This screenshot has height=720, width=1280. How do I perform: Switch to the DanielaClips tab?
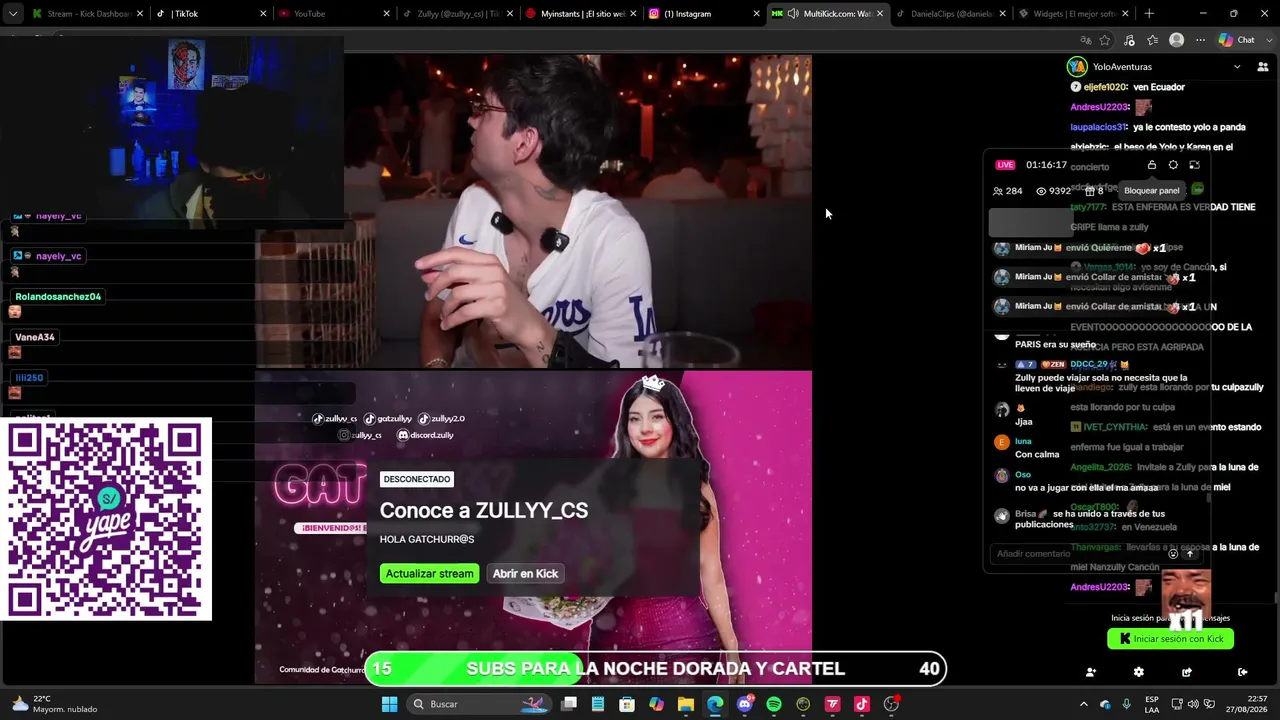pyautogui.click(x=948, y=14)
